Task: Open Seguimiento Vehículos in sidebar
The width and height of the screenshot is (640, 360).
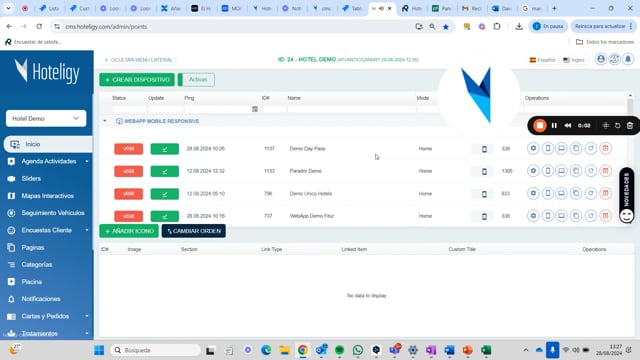Action: coord(53,213)
